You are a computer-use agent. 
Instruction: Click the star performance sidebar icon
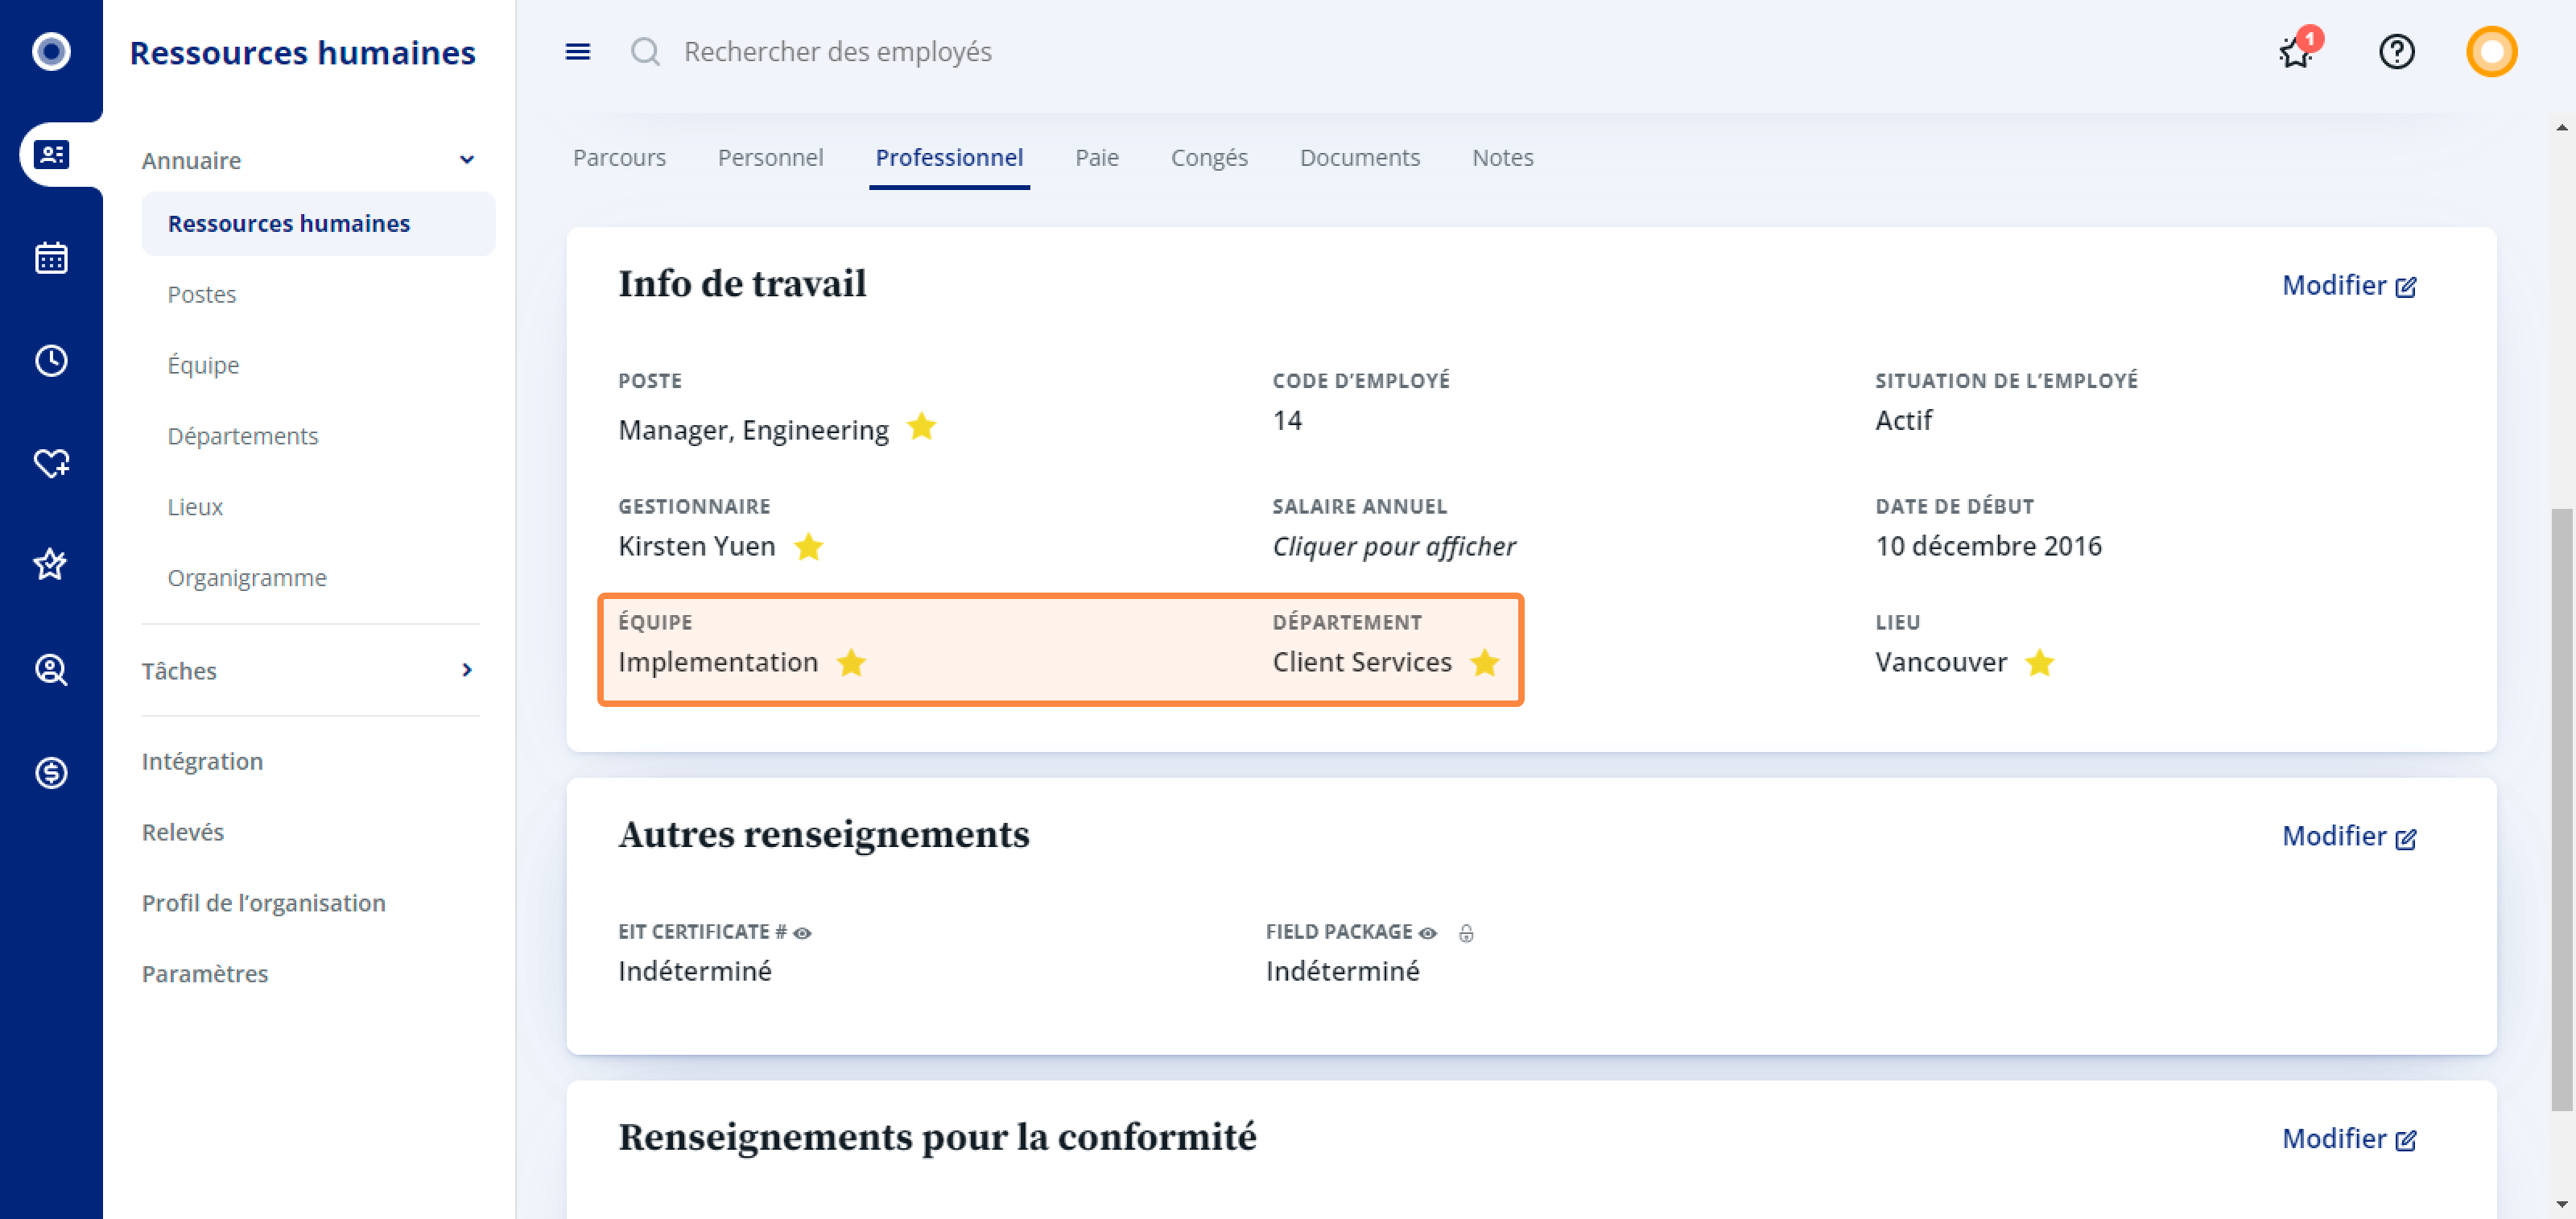pyautogui.click(x=51, y=565)
